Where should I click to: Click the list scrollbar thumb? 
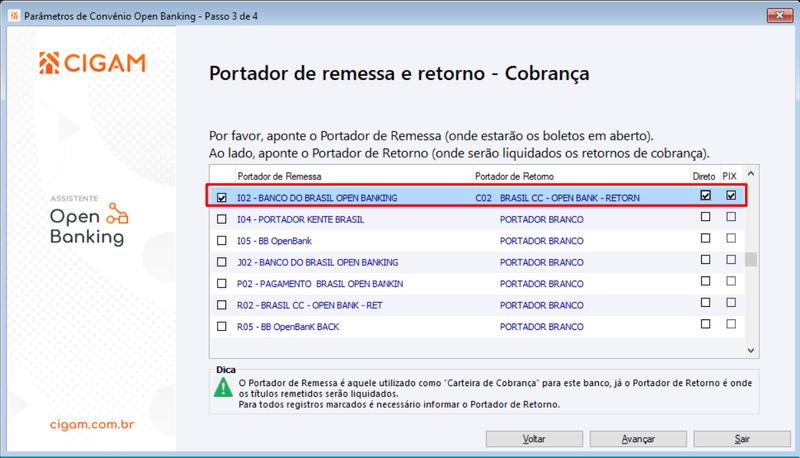pyautogui.click(x=751, y=259)
